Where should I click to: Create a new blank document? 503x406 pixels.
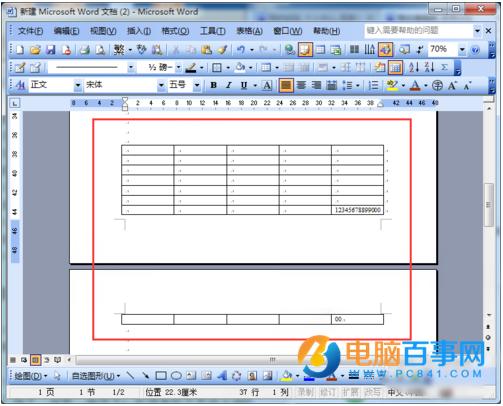pyautogui.click(x=20, y=50)
